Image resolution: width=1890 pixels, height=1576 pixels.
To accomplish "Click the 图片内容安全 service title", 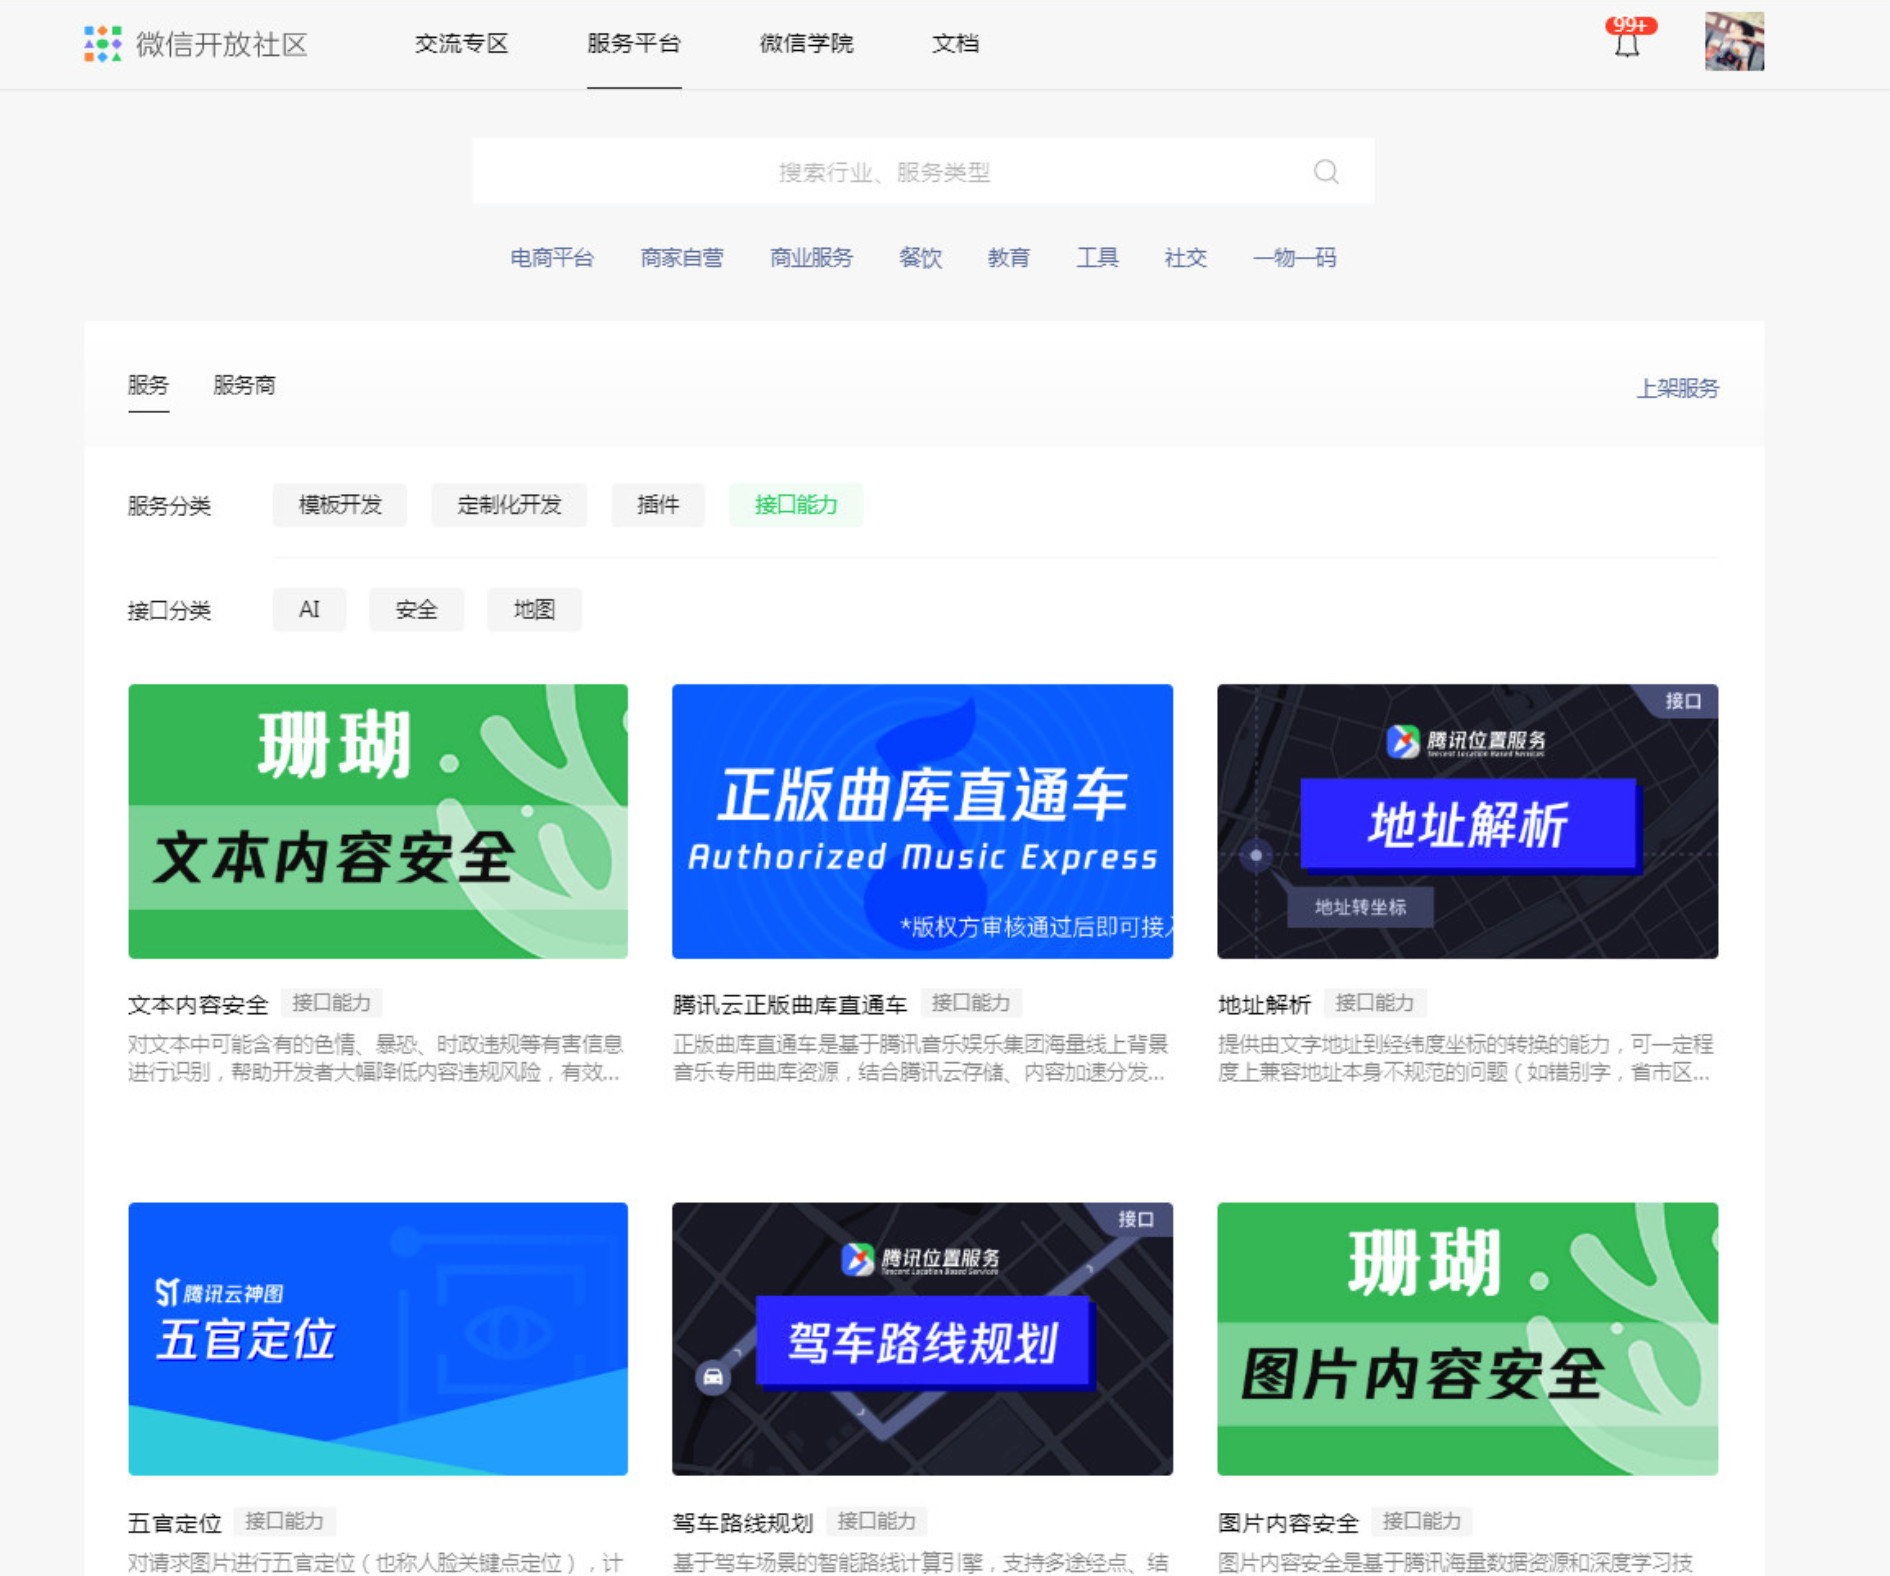I will point(1288,1523).
